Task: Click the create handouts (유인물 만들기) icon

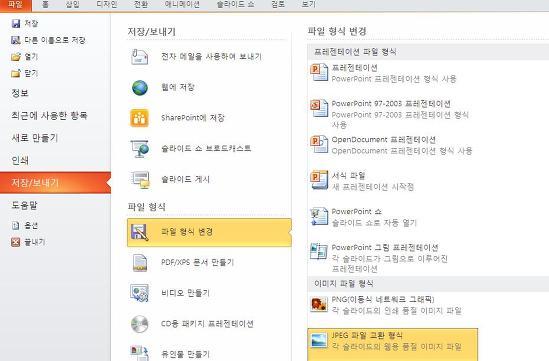Action: (140, 353)
